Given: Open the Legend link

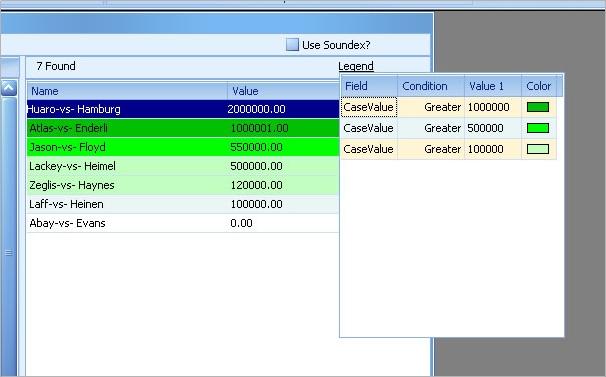Looking at the screenshot, I should coord(356,66).
